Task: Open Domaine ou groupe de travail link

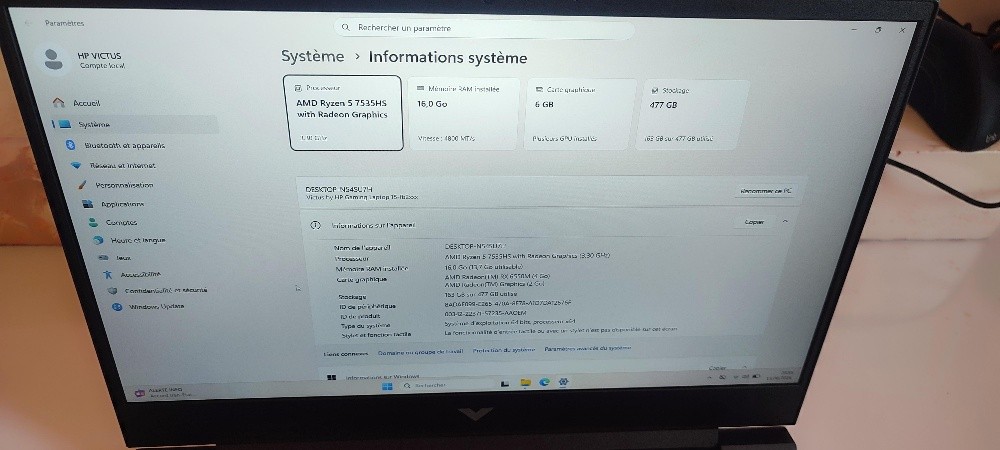Action: tap(420, 352)
